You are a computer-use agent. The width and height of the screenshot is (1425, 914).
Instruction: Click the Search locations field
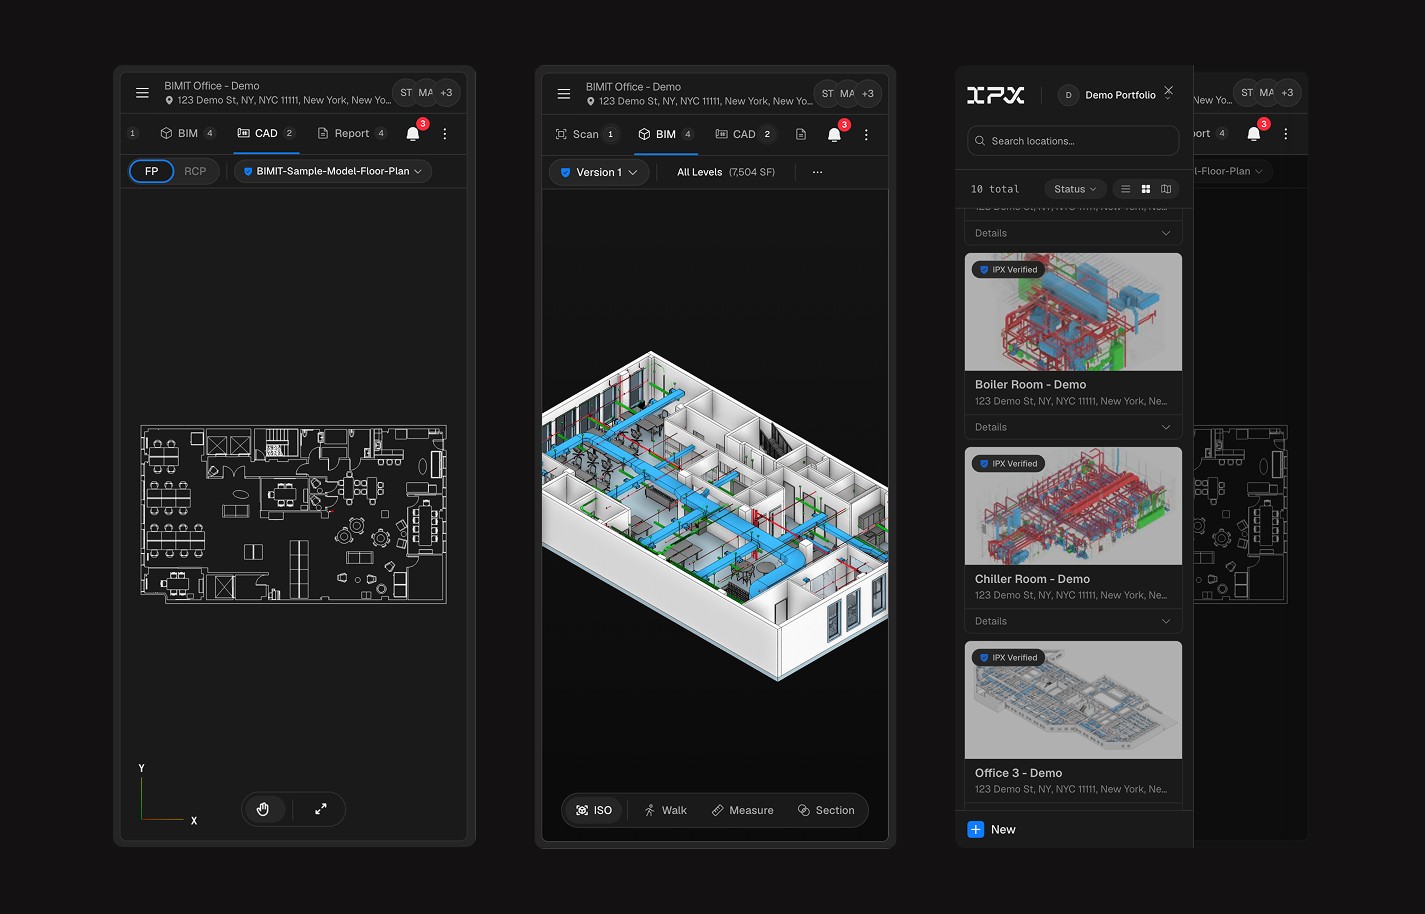coord(1073,141)
